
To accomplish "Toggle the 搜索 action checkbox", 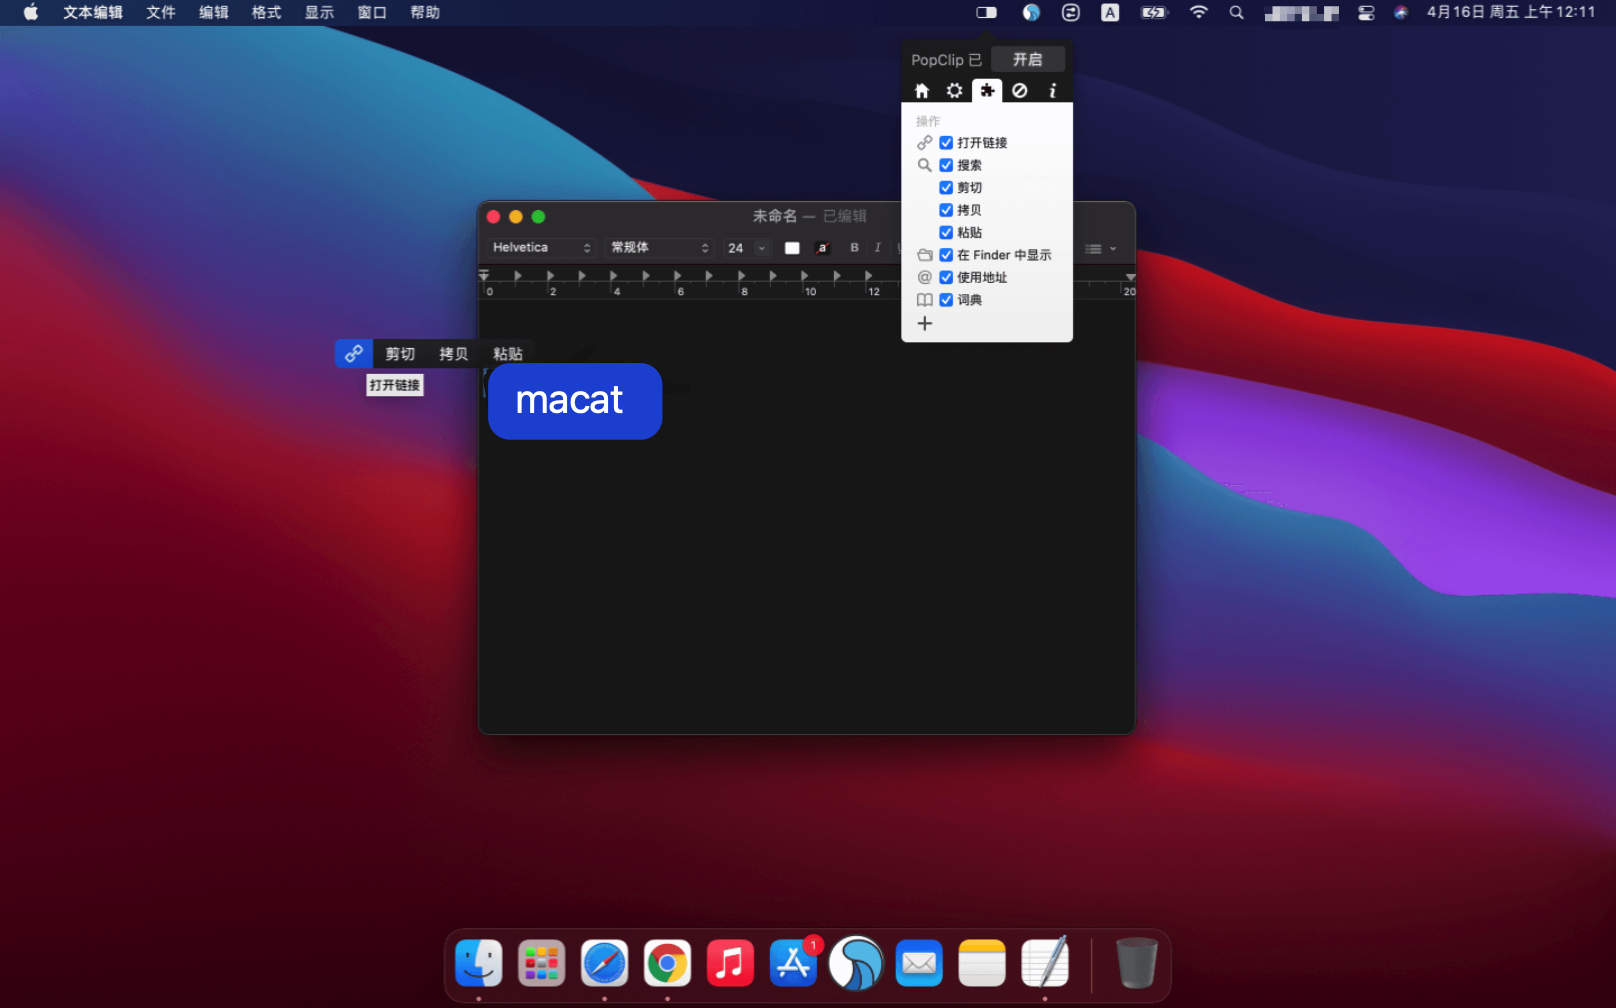I will (x=946, y=165).
